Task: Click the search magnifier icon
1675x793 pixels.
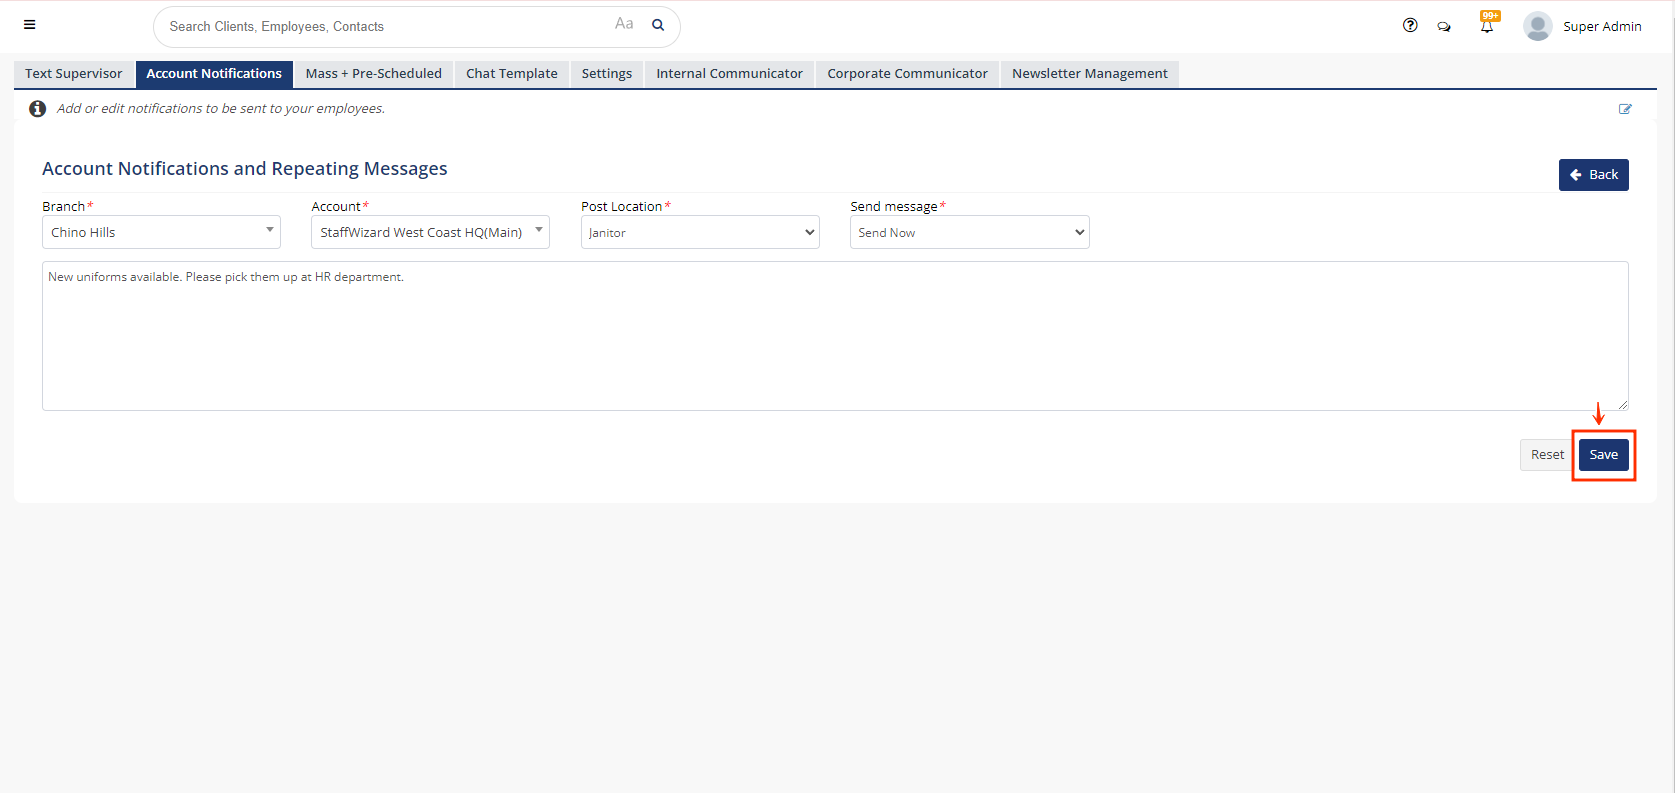Action: (x=658, y=25)
